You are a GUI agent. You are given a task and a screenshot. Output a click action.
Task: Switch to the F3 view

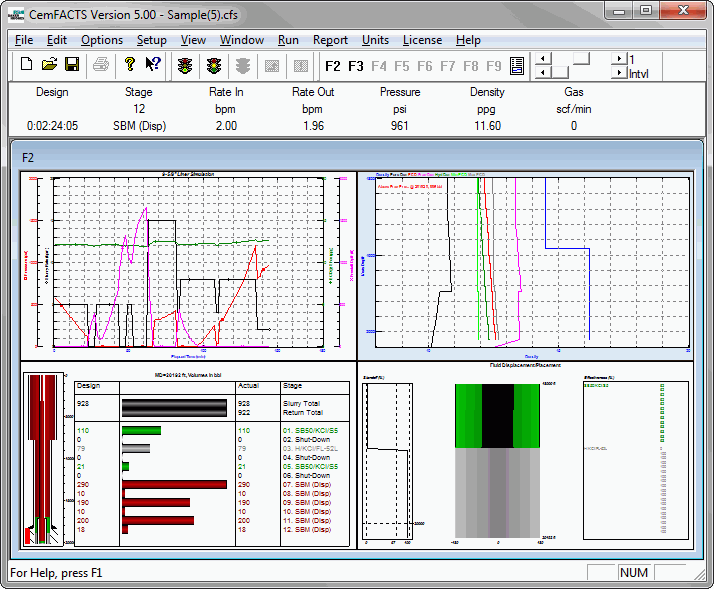(x=356, y=66)
